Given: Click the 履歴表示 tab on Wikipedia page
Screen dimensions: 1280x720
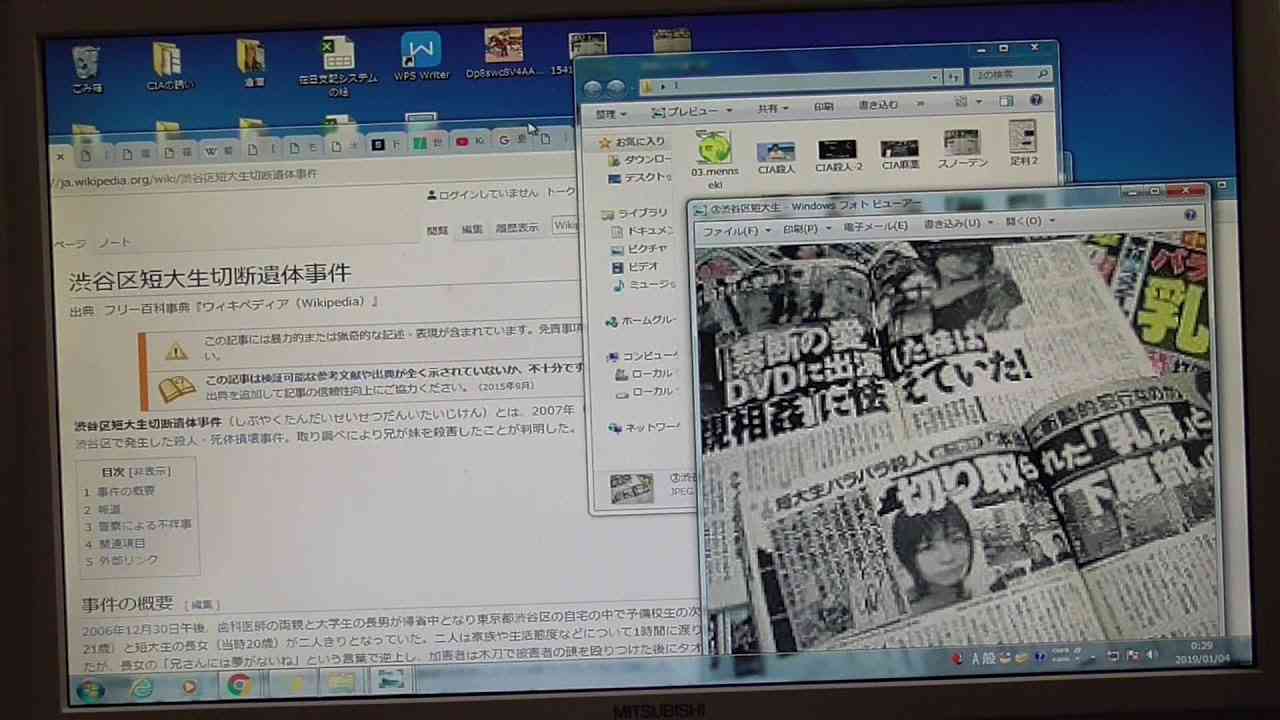Looking at the screenshot, I should tap(516, 228).
